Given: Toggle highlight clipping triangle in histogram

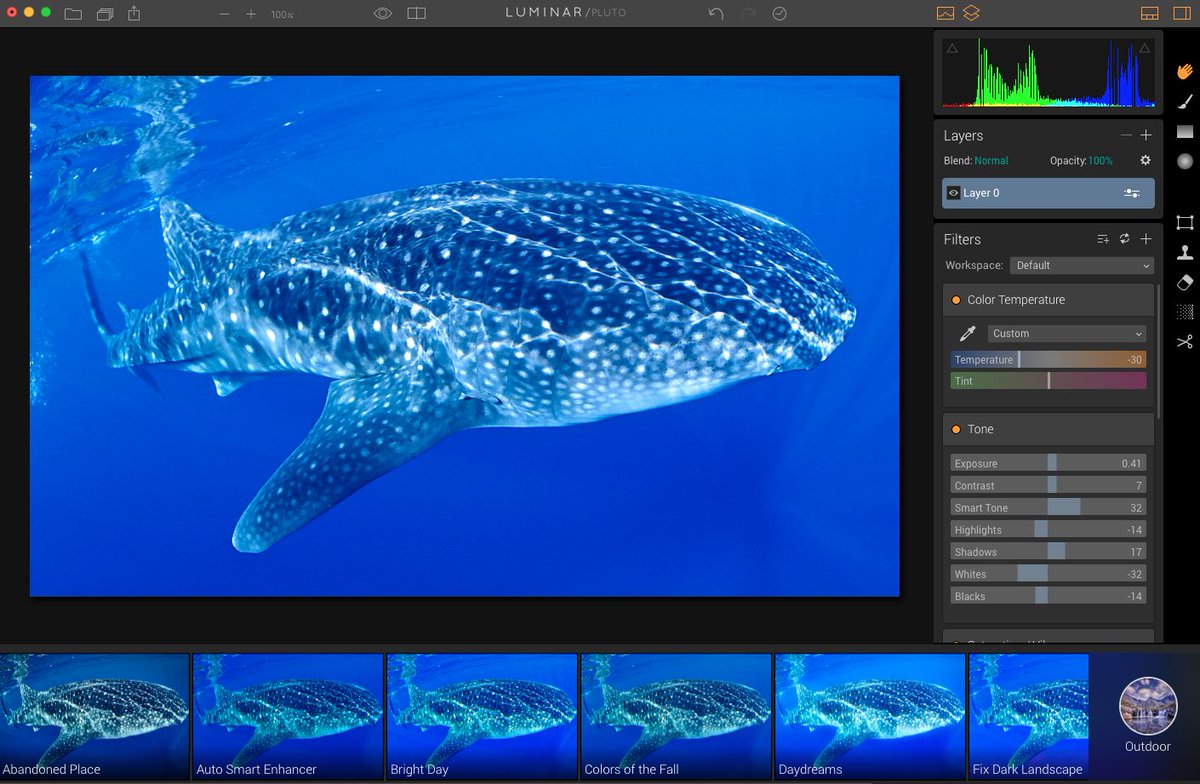Looking at the screenshot, I should pos(1144,47).
